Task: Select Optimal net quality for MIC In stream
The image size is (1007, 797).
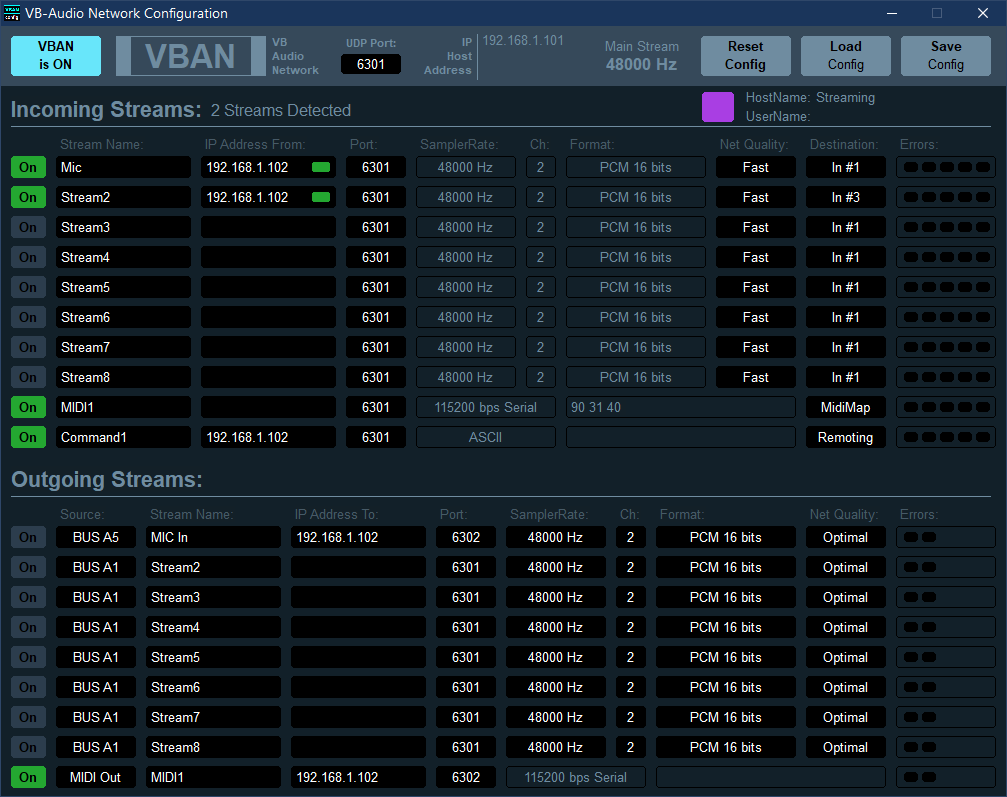Action: click(845, 537)
